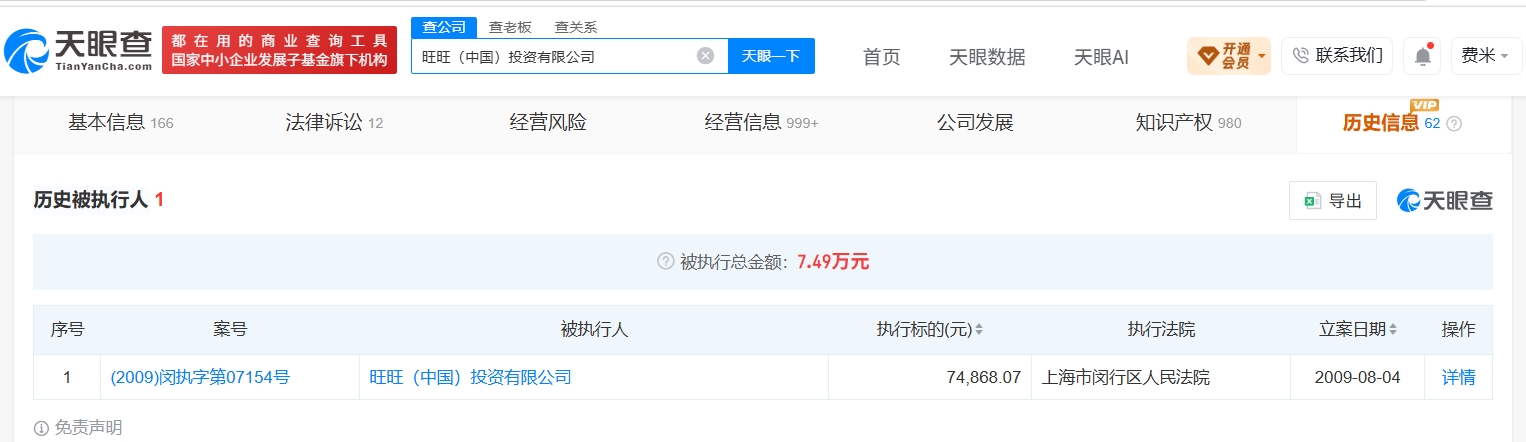
Task: Open 天眼数据 navigation item
Action: tap(987, 57)
